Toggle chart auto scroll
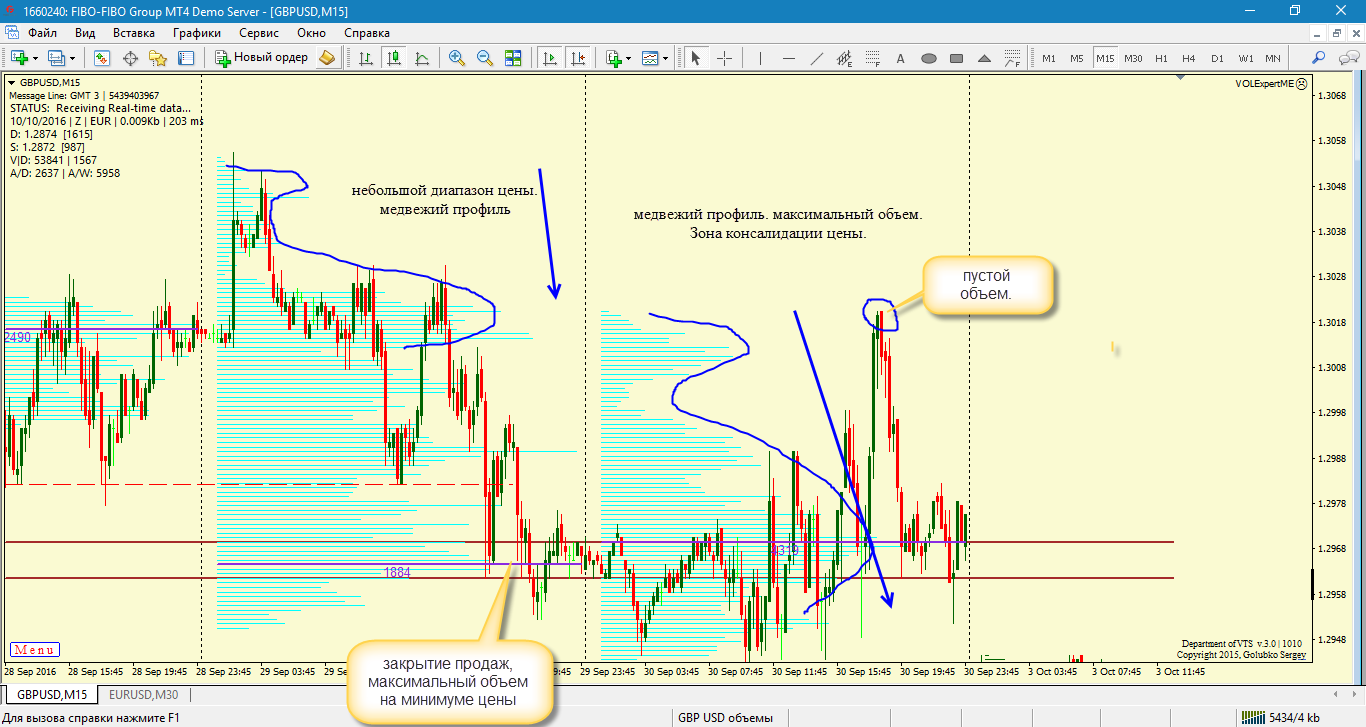The height and width of the screenshot is (727, 1366). 550,58
